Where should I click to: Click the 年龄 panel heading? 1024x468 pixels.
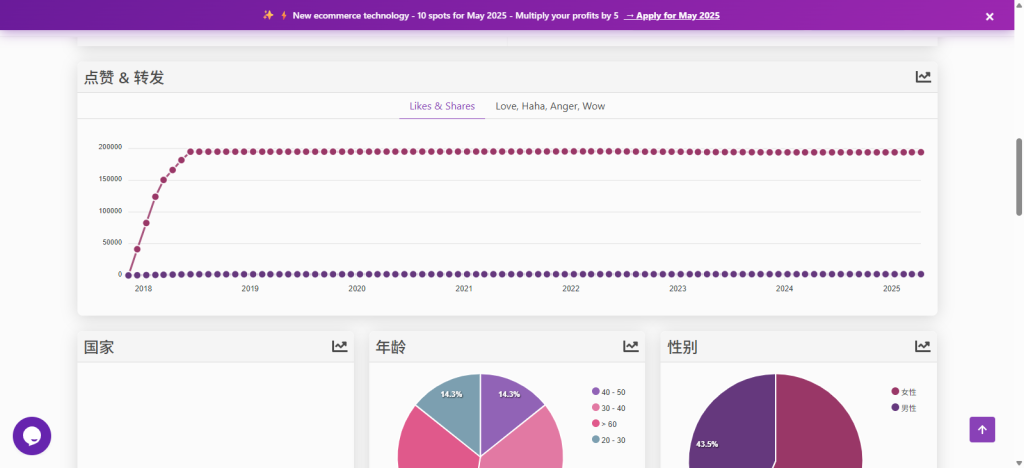pos(391,347)
